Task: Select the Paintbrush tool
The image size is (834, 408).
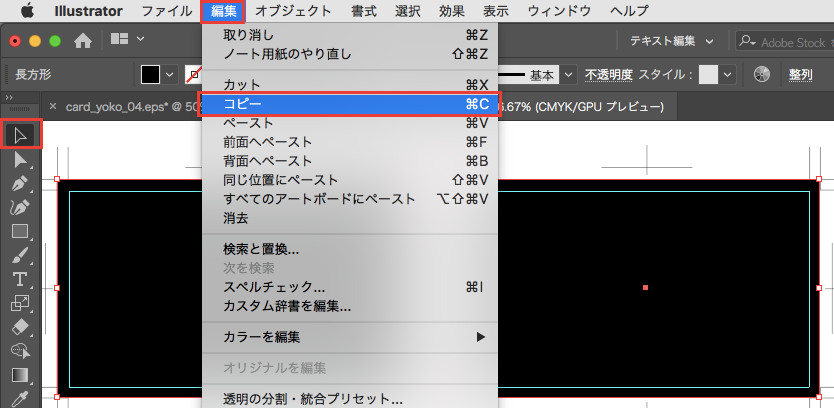Action: (x=20, y=255)
